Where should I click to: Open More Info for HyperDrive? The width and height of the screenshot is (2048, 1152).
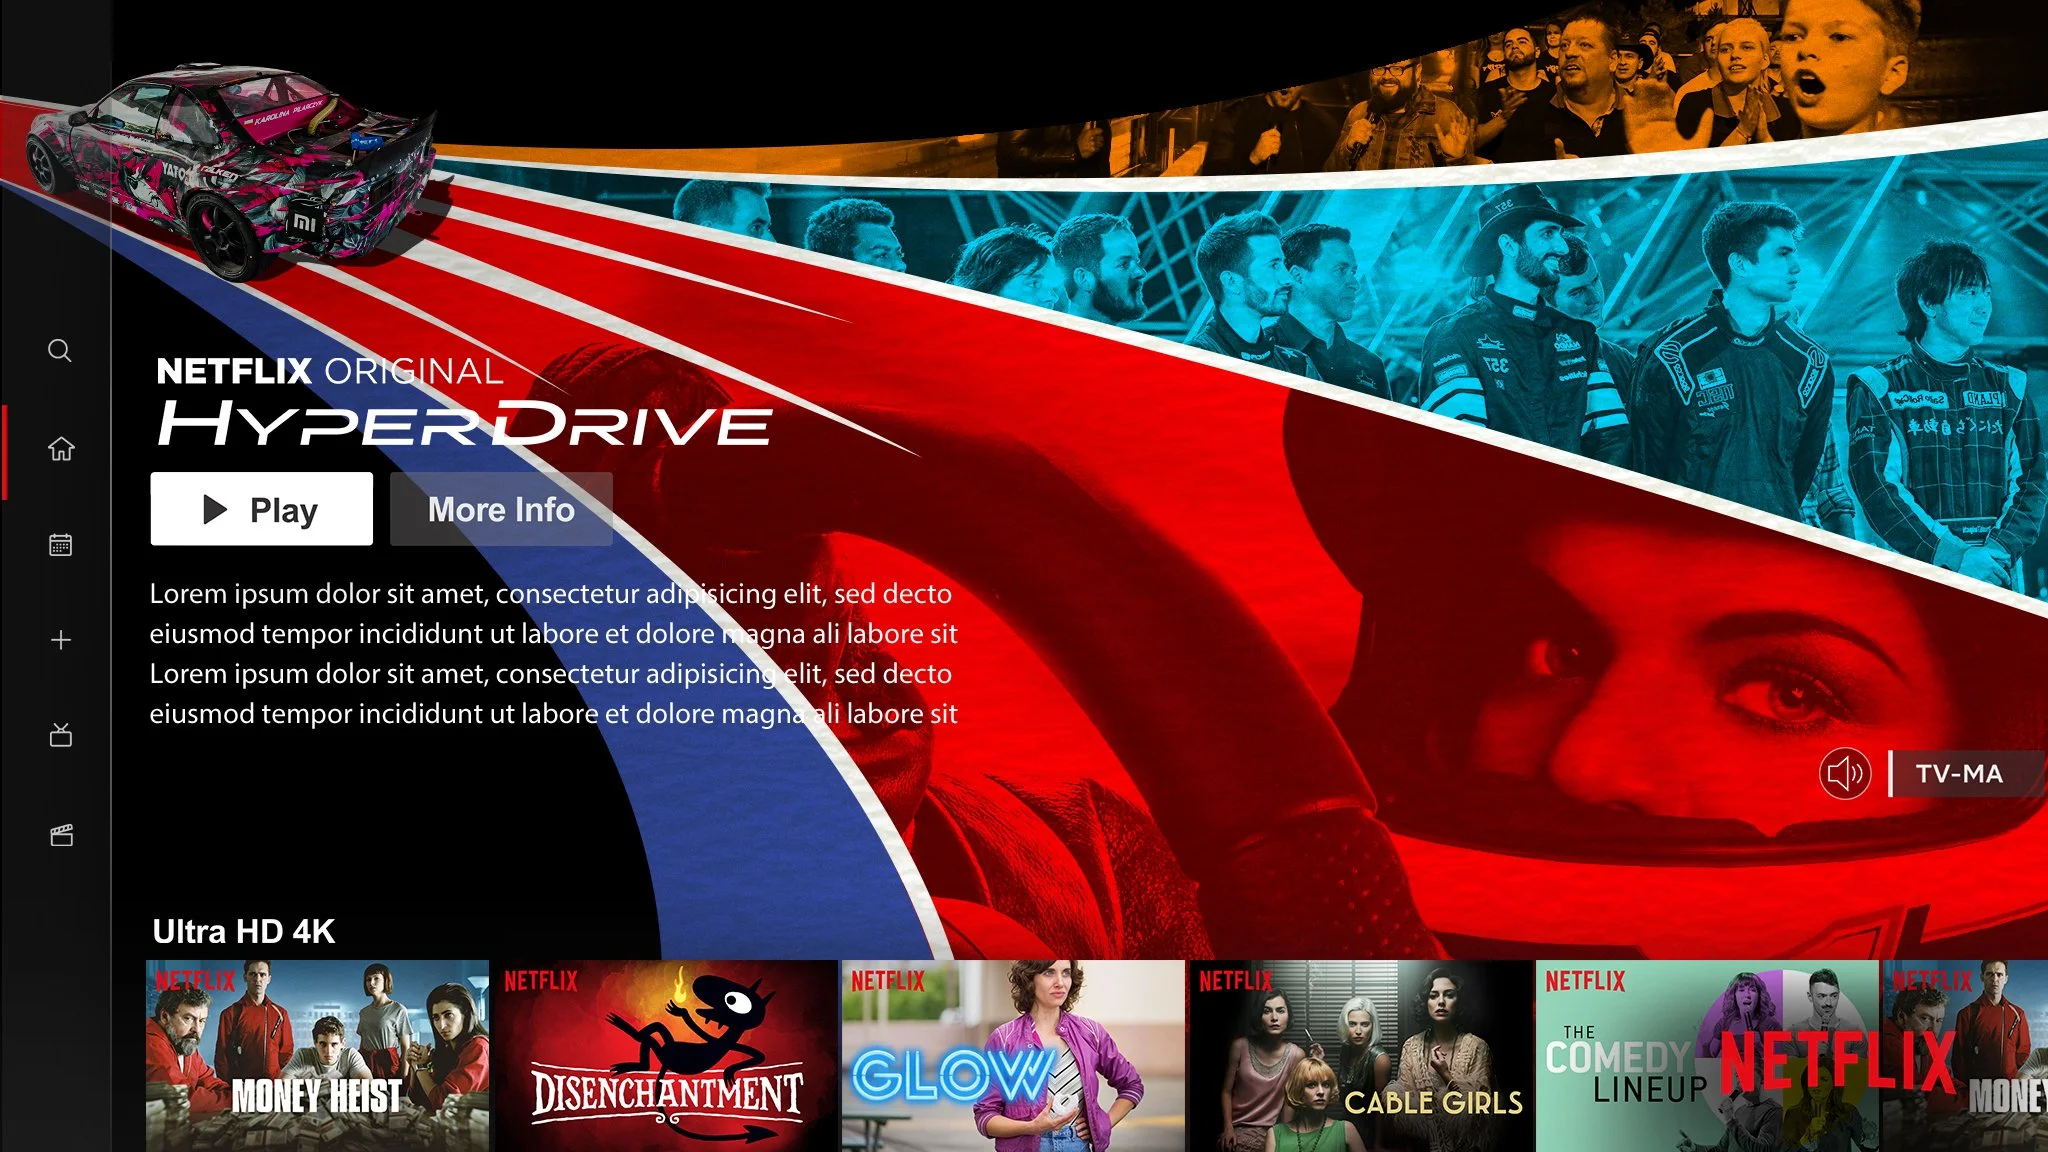click(x=501, y=509)
